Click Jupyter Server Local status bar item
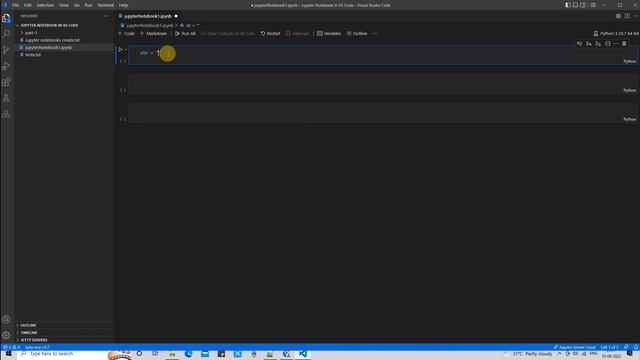 [574, 347]
